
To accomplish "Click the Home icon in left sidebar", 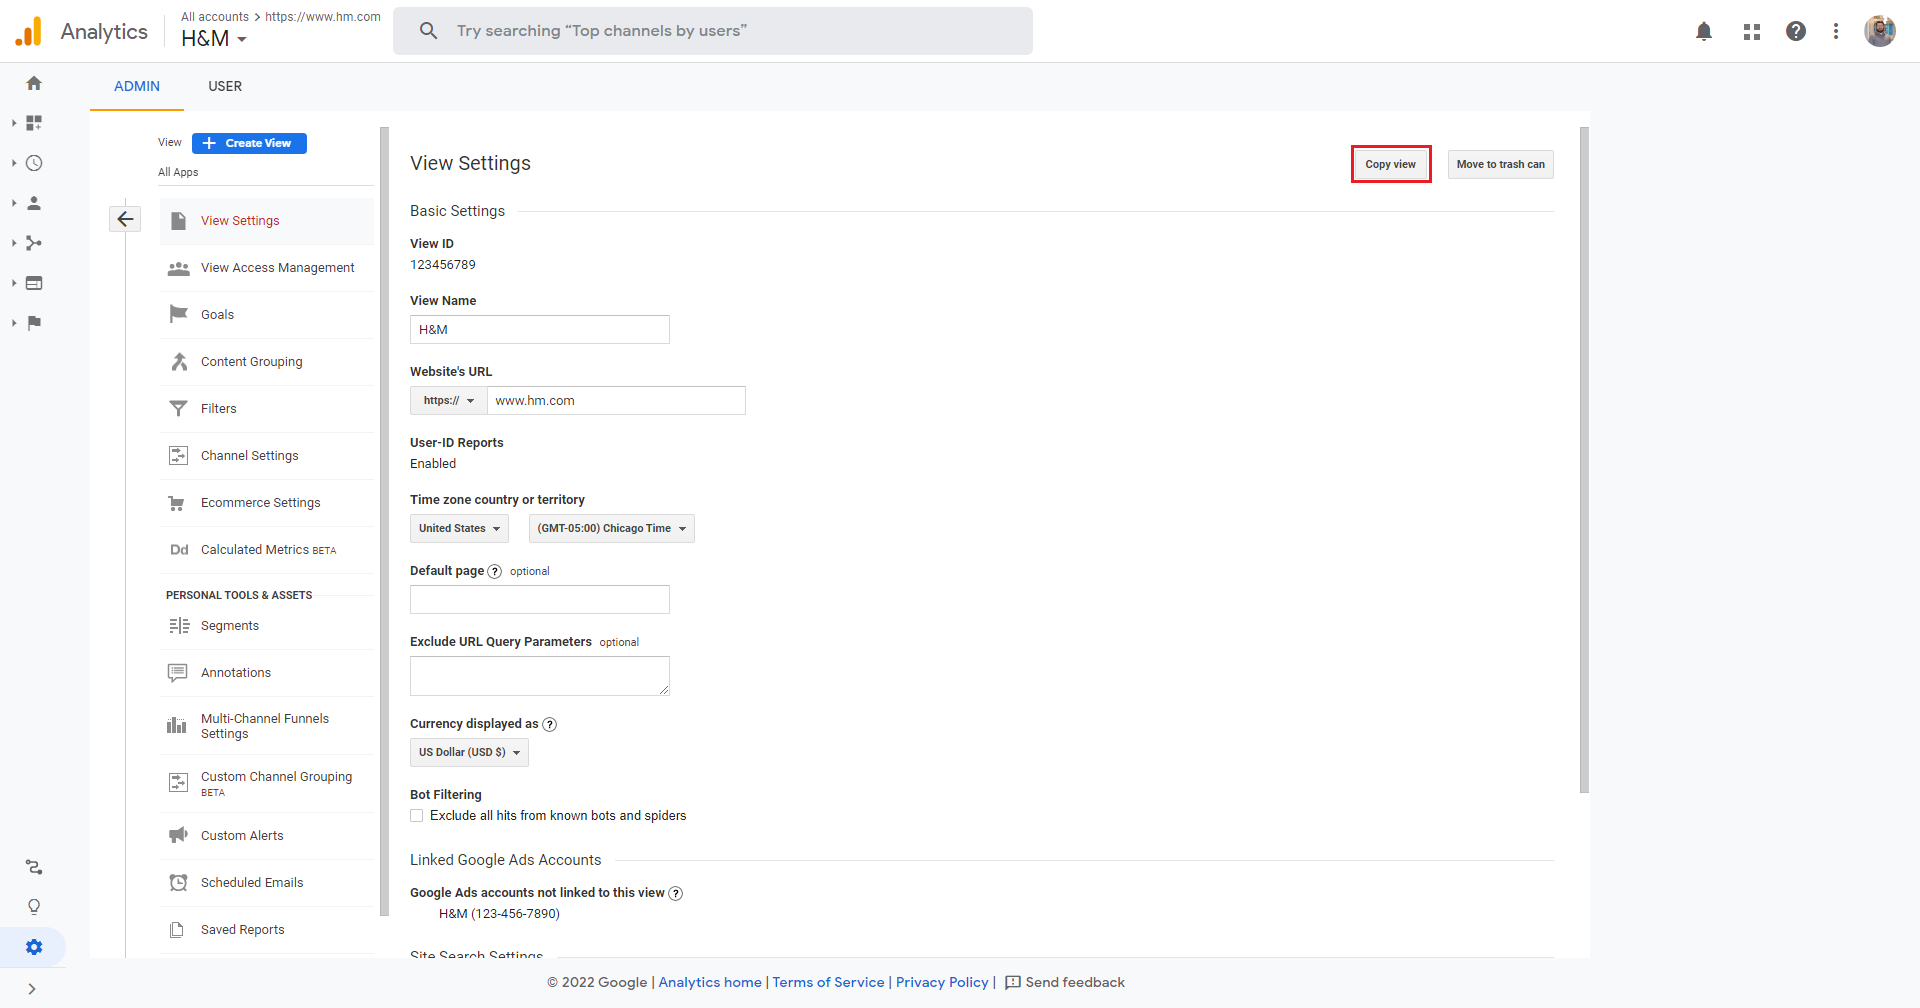I will (34, 83).
